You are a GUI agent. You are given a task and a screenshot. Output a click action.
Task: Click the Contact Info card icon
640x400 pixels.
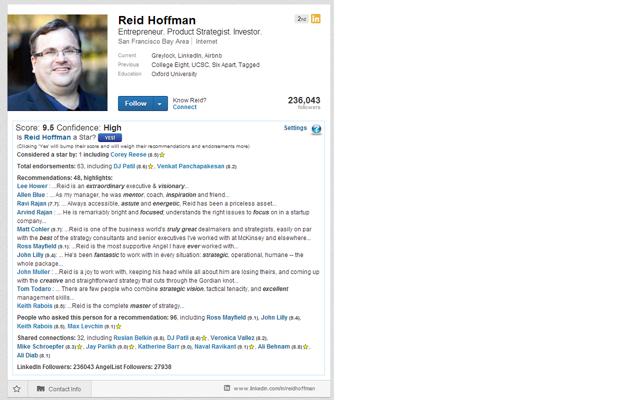coord(41,388)
